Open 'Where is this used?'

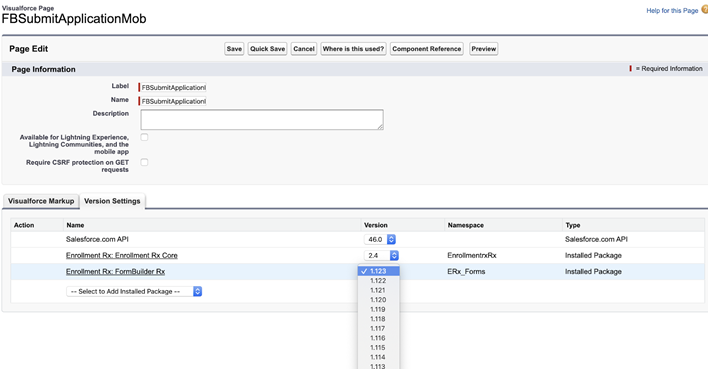(x=354, y=49)
